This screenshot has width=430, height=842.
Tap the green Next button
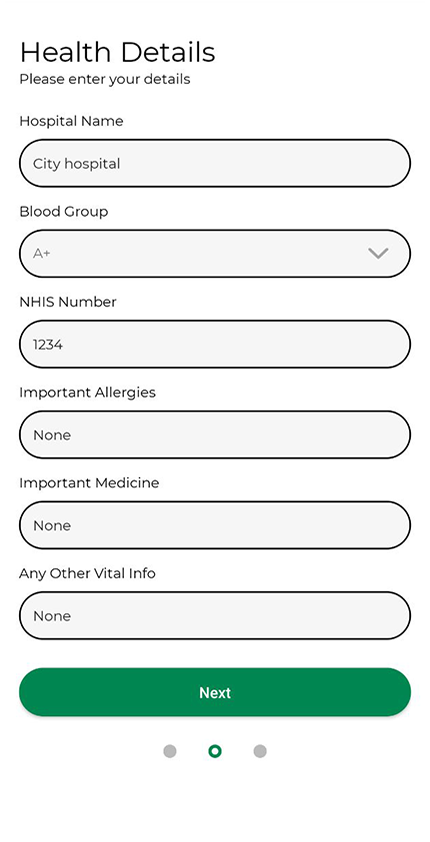click(x=215, y=692)
